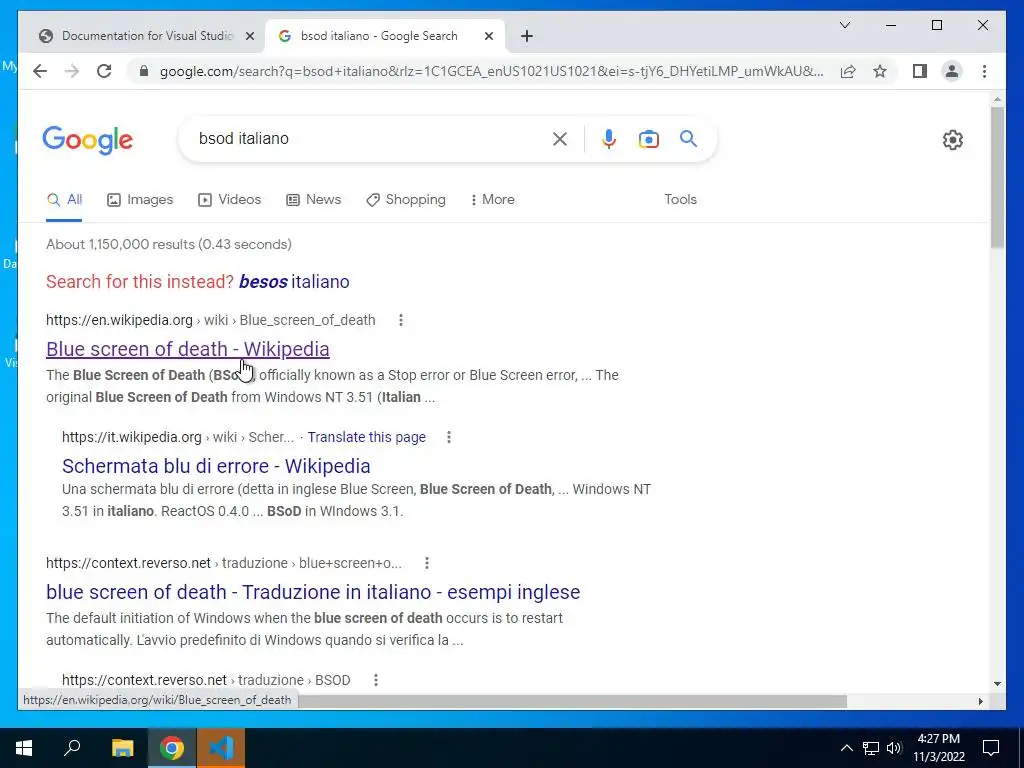Open Schermata blu di errore - Wikipedia

click(x=216, y=466)
